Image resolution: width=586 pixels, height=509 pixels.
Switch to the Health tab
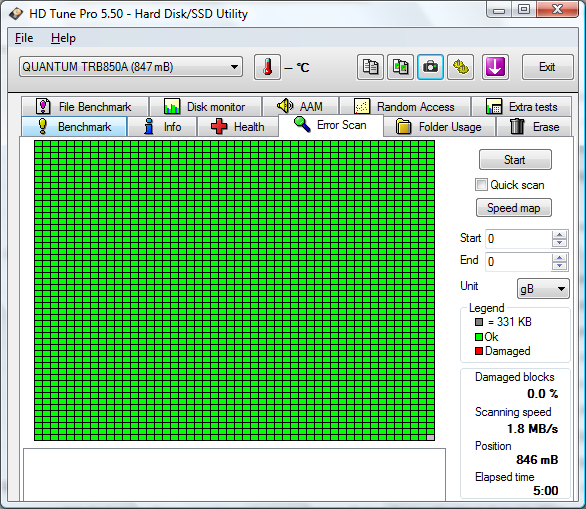pyautogui.click(x=238, y=127)
